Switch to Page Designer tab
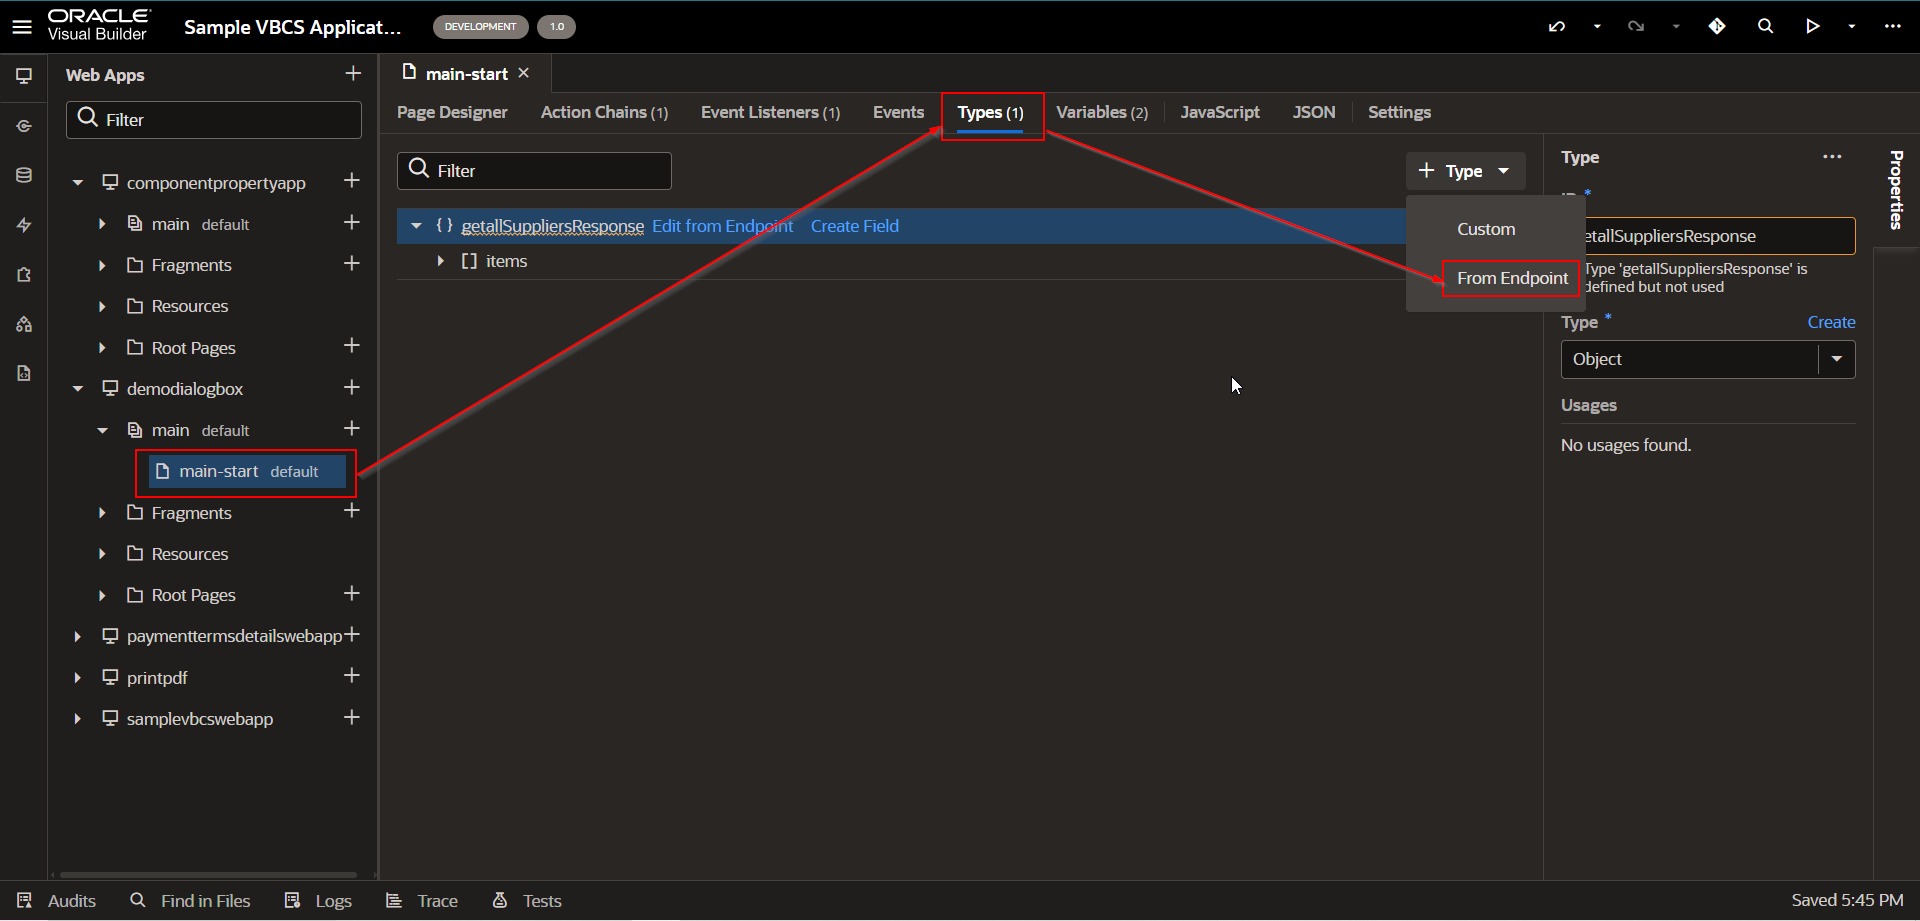The height and width of the screenshot is (921, 1920). (x=452, y=112)
